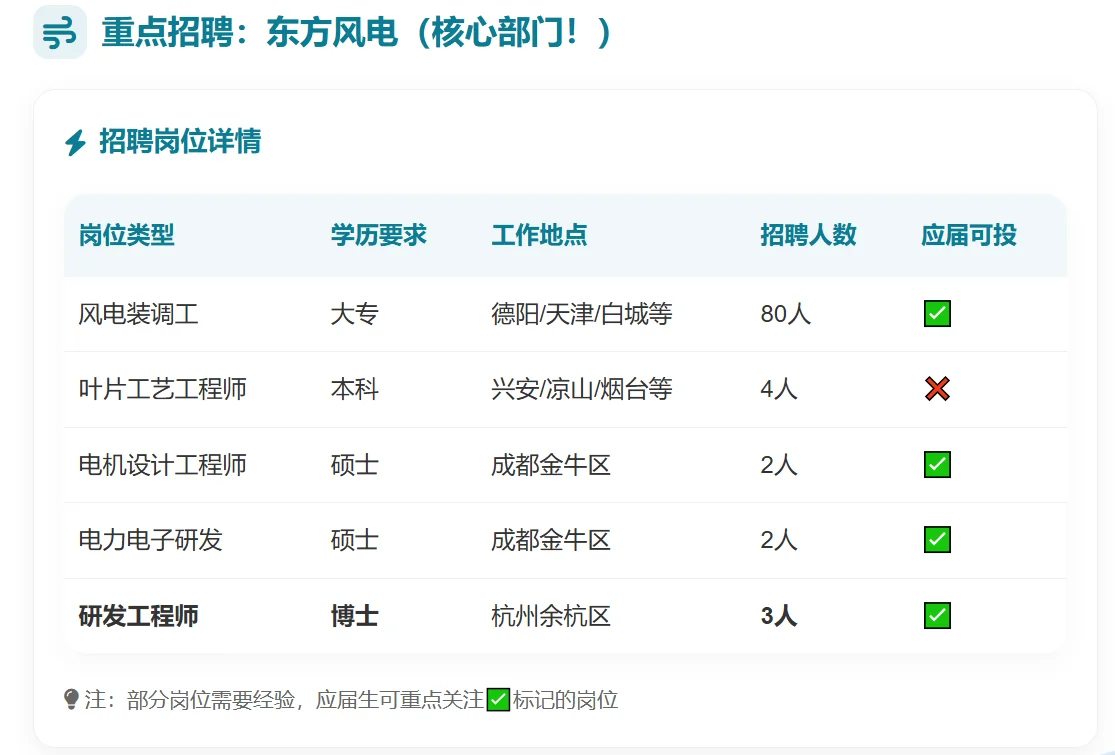The image size is (1115, 755).
Task: Click 成都金牛区 in the 电机设计工程师 row
Action: coord(551,465)
